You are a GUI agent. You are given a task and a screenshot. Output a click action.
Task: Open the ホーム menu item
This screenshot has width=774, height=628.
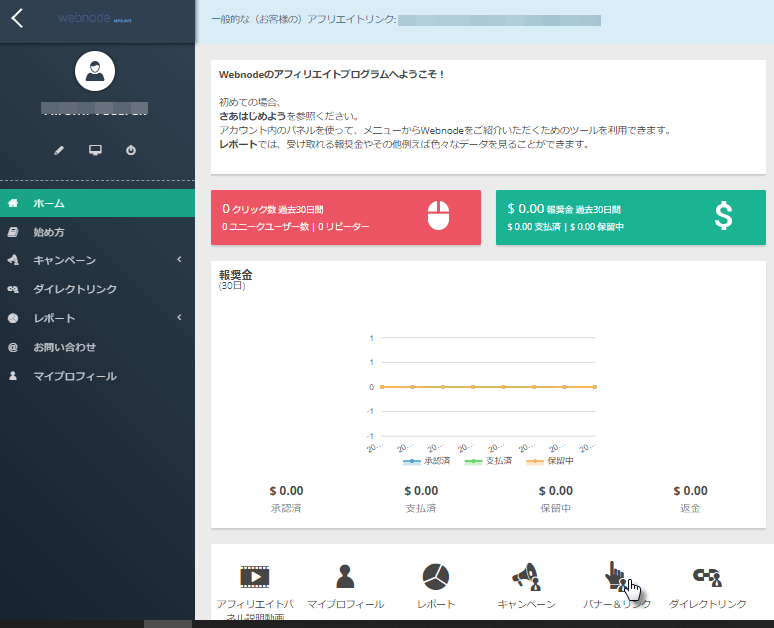click(x=97, y=203)
